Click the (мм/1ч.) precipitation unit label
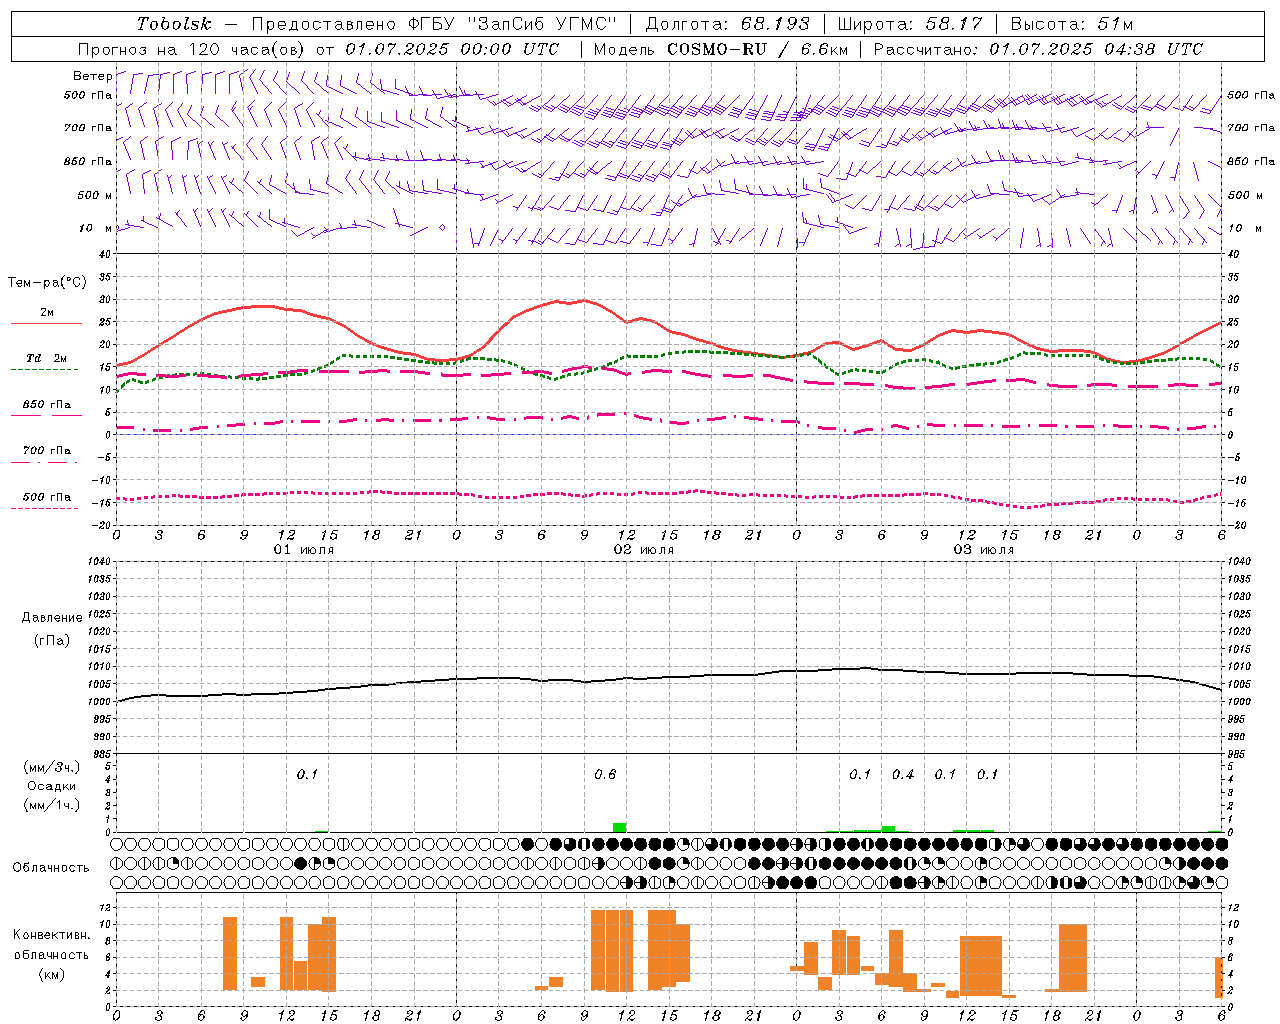The height and width of the screenshot is (1024, 1280). coord(52,805)
